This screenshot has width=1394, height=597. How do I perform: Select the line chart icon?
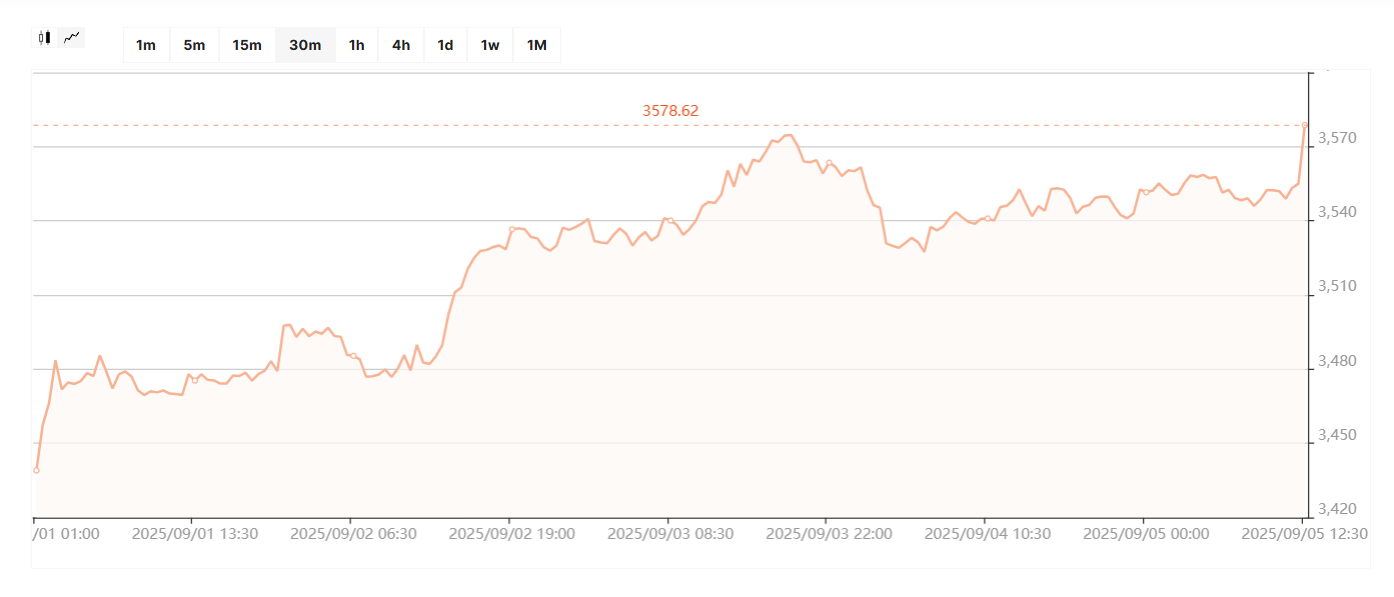tap(72, 38)
